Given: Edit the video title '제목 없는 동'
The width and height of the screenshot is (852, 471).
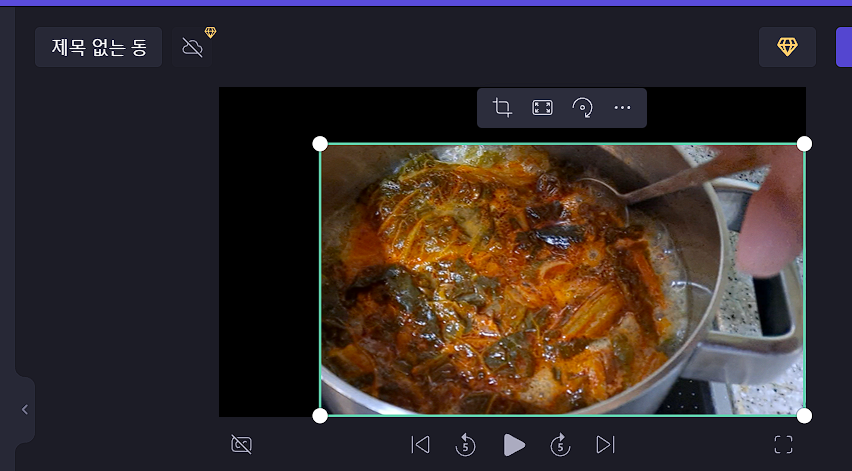Looking at the screenshot, I should pos(98,47).
